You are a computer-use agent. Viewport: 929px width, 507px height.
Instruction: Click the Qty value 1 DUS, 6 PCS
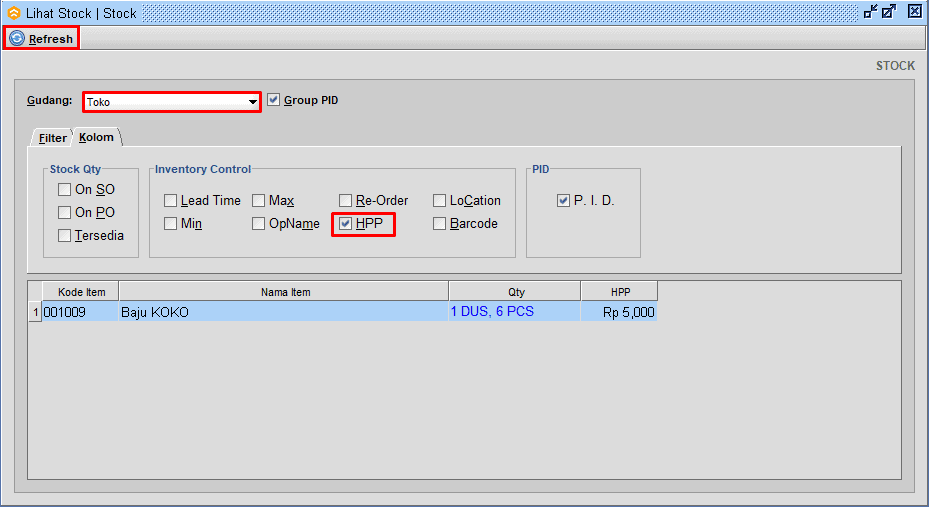click(x=492, y=312)
